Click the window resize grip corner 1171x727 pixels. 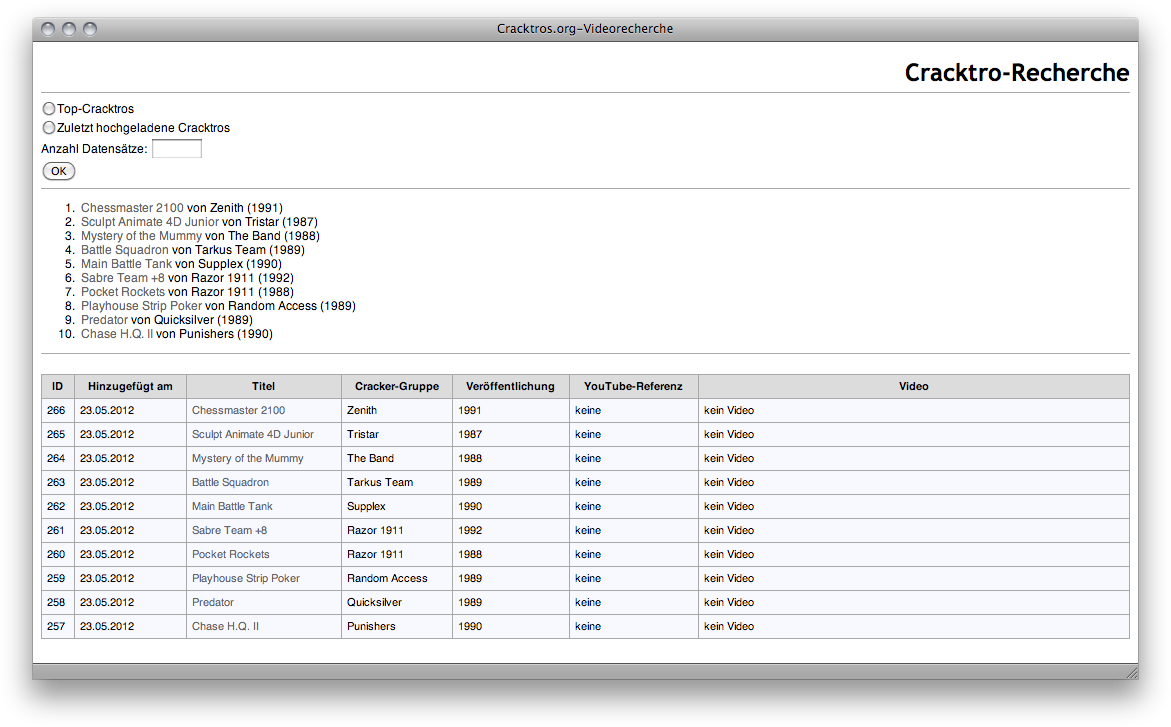click(x=1130, y=672)
